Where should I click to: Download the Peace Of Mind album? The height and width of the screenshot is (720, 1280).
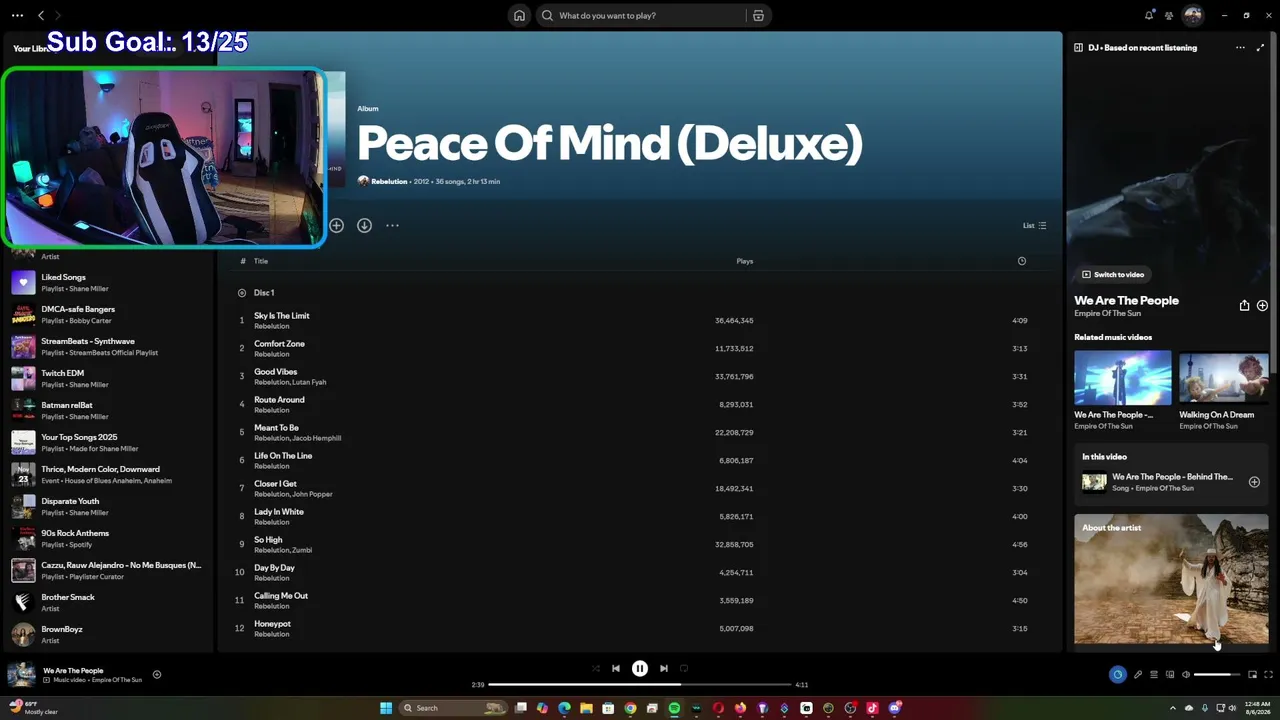click(364, 226)
